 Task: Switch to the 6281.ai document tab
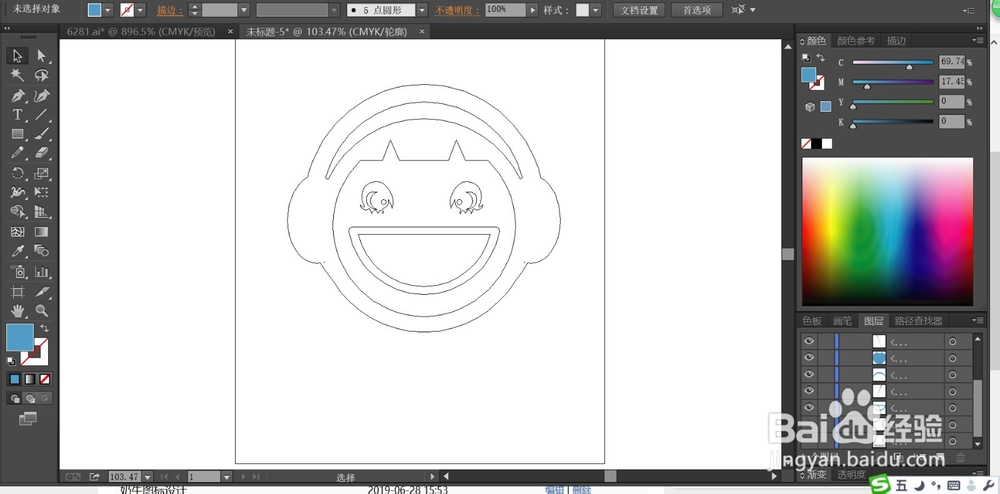tap(141, 31)
